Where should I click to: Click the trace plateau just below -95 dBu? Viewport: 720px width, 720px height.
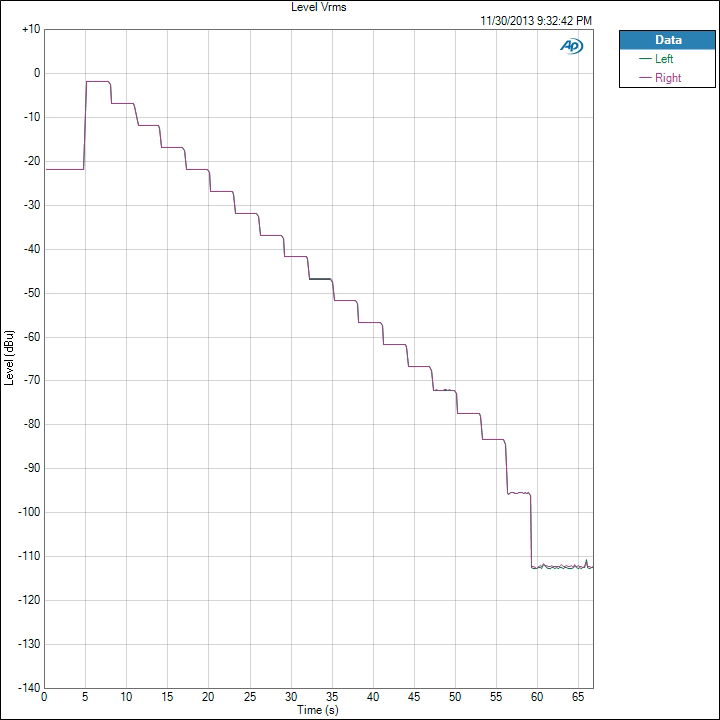(x=519, y=493)
